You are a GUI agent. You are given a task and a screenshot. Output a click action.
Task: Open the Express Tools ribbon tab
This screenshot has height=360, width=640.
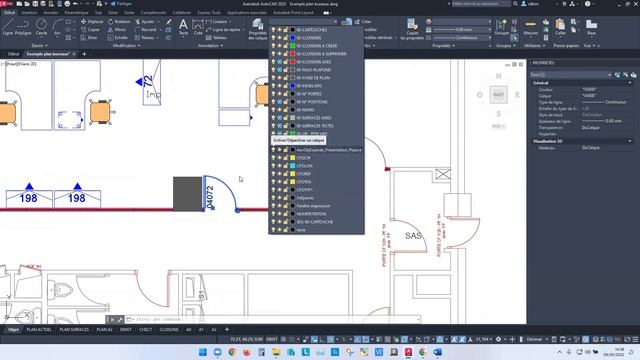(x=209, y=13)
